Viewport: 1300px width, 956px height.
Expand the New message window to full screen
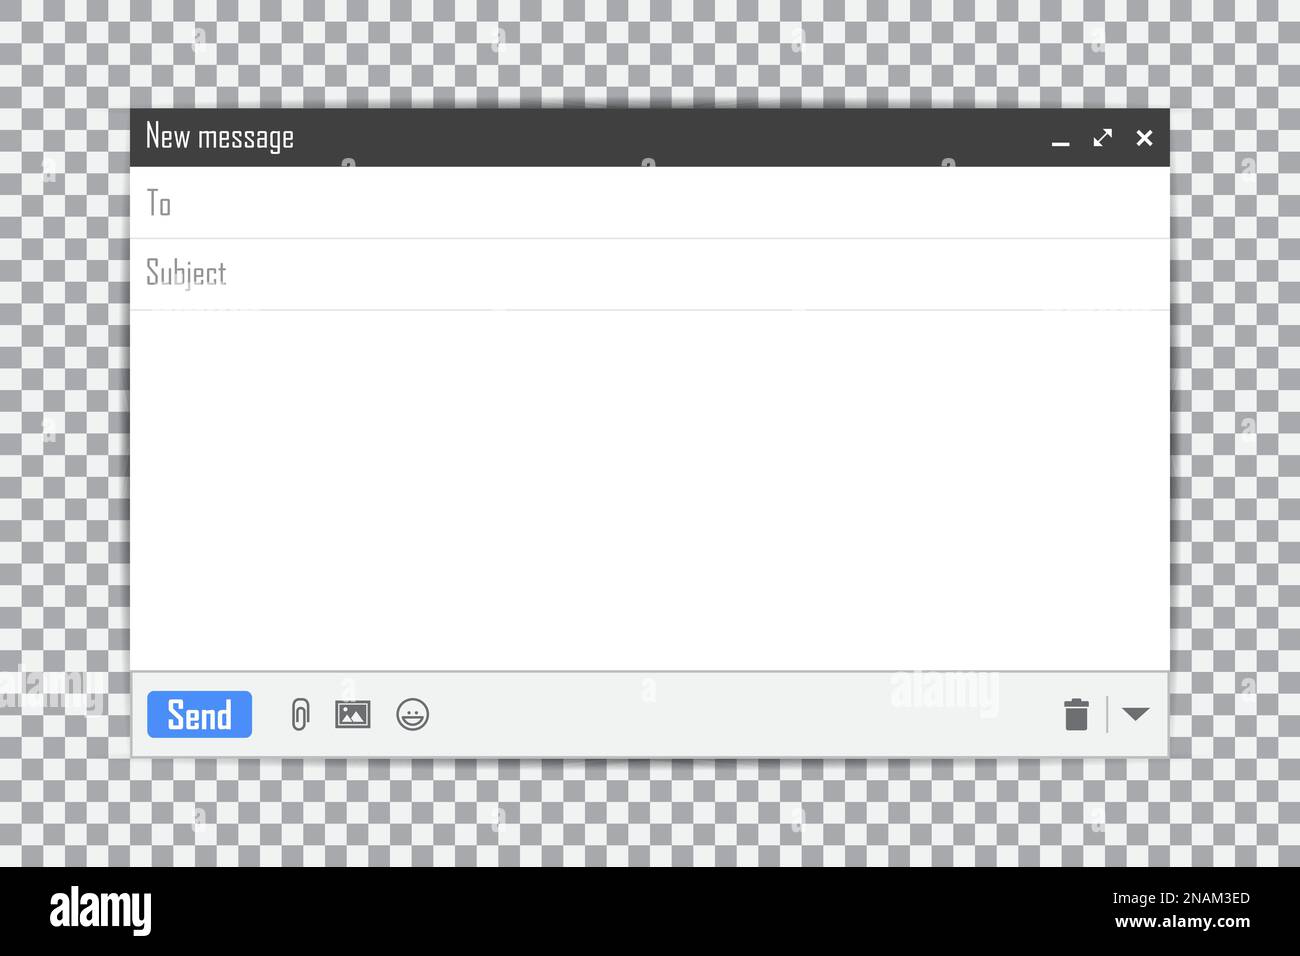pyautogui.click(x=1102, y=138)
